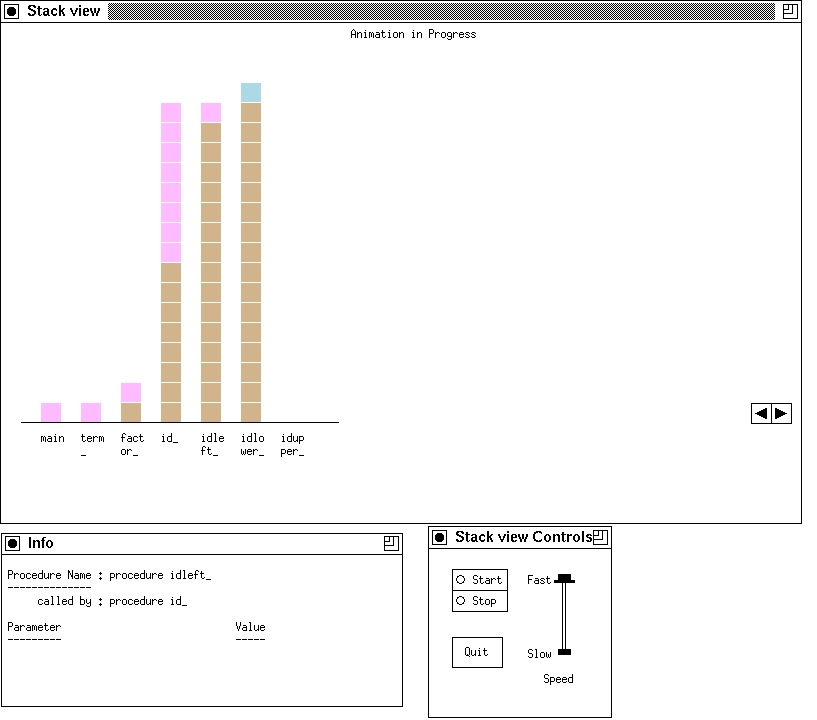The width and height of the screenshot is (817, 720).
Task: Click the pink top block of factor_ stack
Action: tap(131, 392)
